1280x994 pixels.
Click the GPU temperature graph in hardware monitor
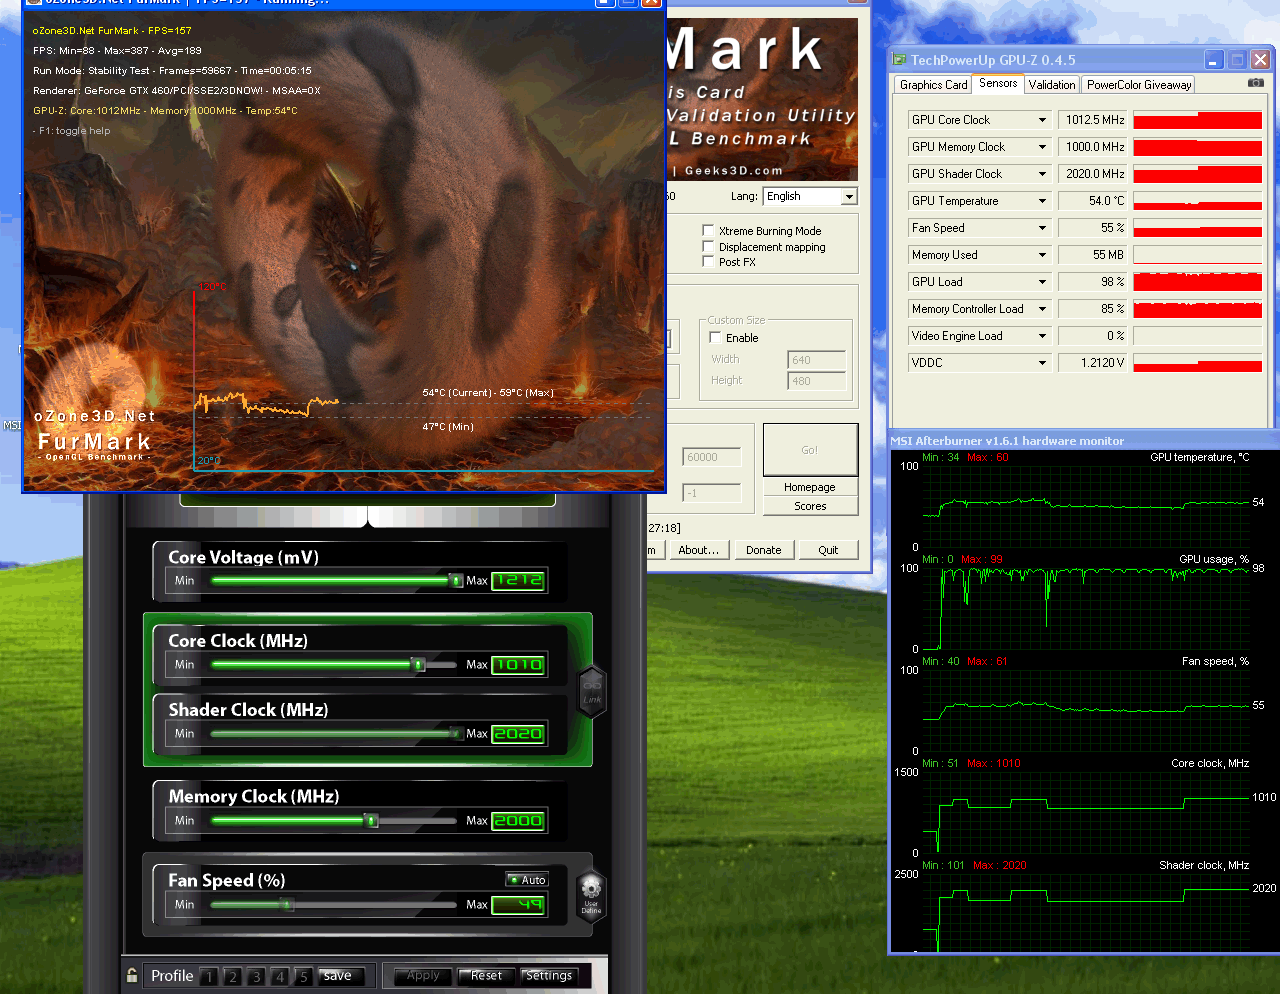click(x=1085, y=506)
